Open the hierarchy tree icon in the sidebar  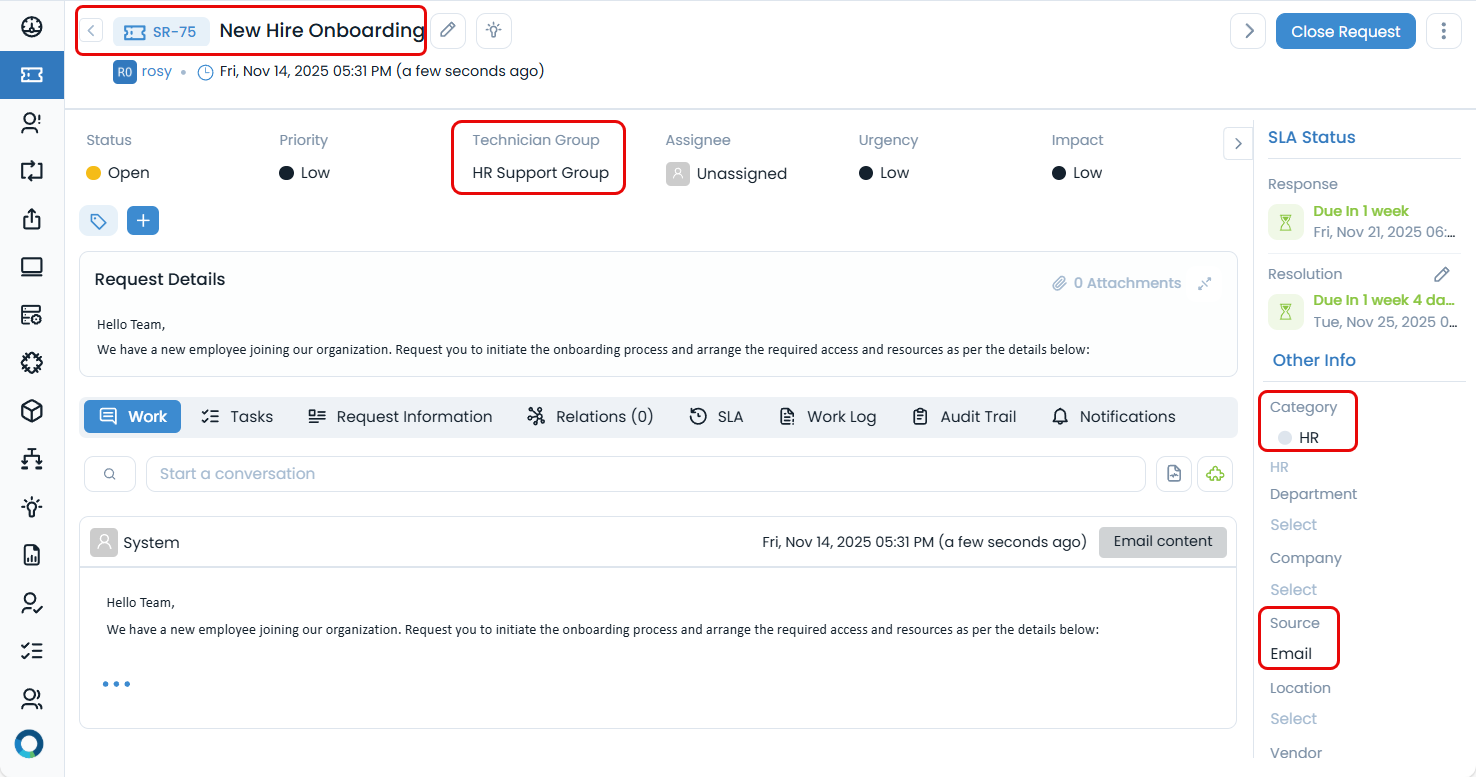coord(32,459)
